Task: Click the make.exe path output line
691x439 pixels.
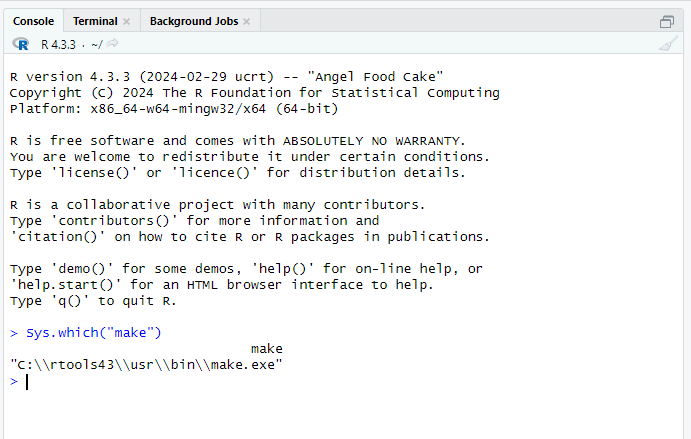Action: [146, 365]
